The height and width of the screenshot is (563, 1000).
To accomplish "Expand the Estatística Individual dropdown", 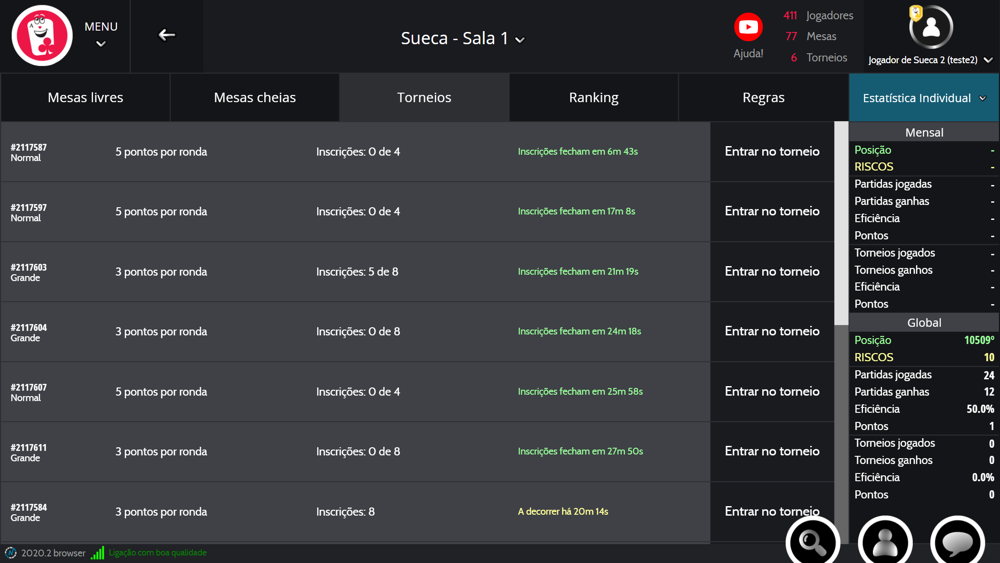I will pyautogui.click(x=924, y=98).
